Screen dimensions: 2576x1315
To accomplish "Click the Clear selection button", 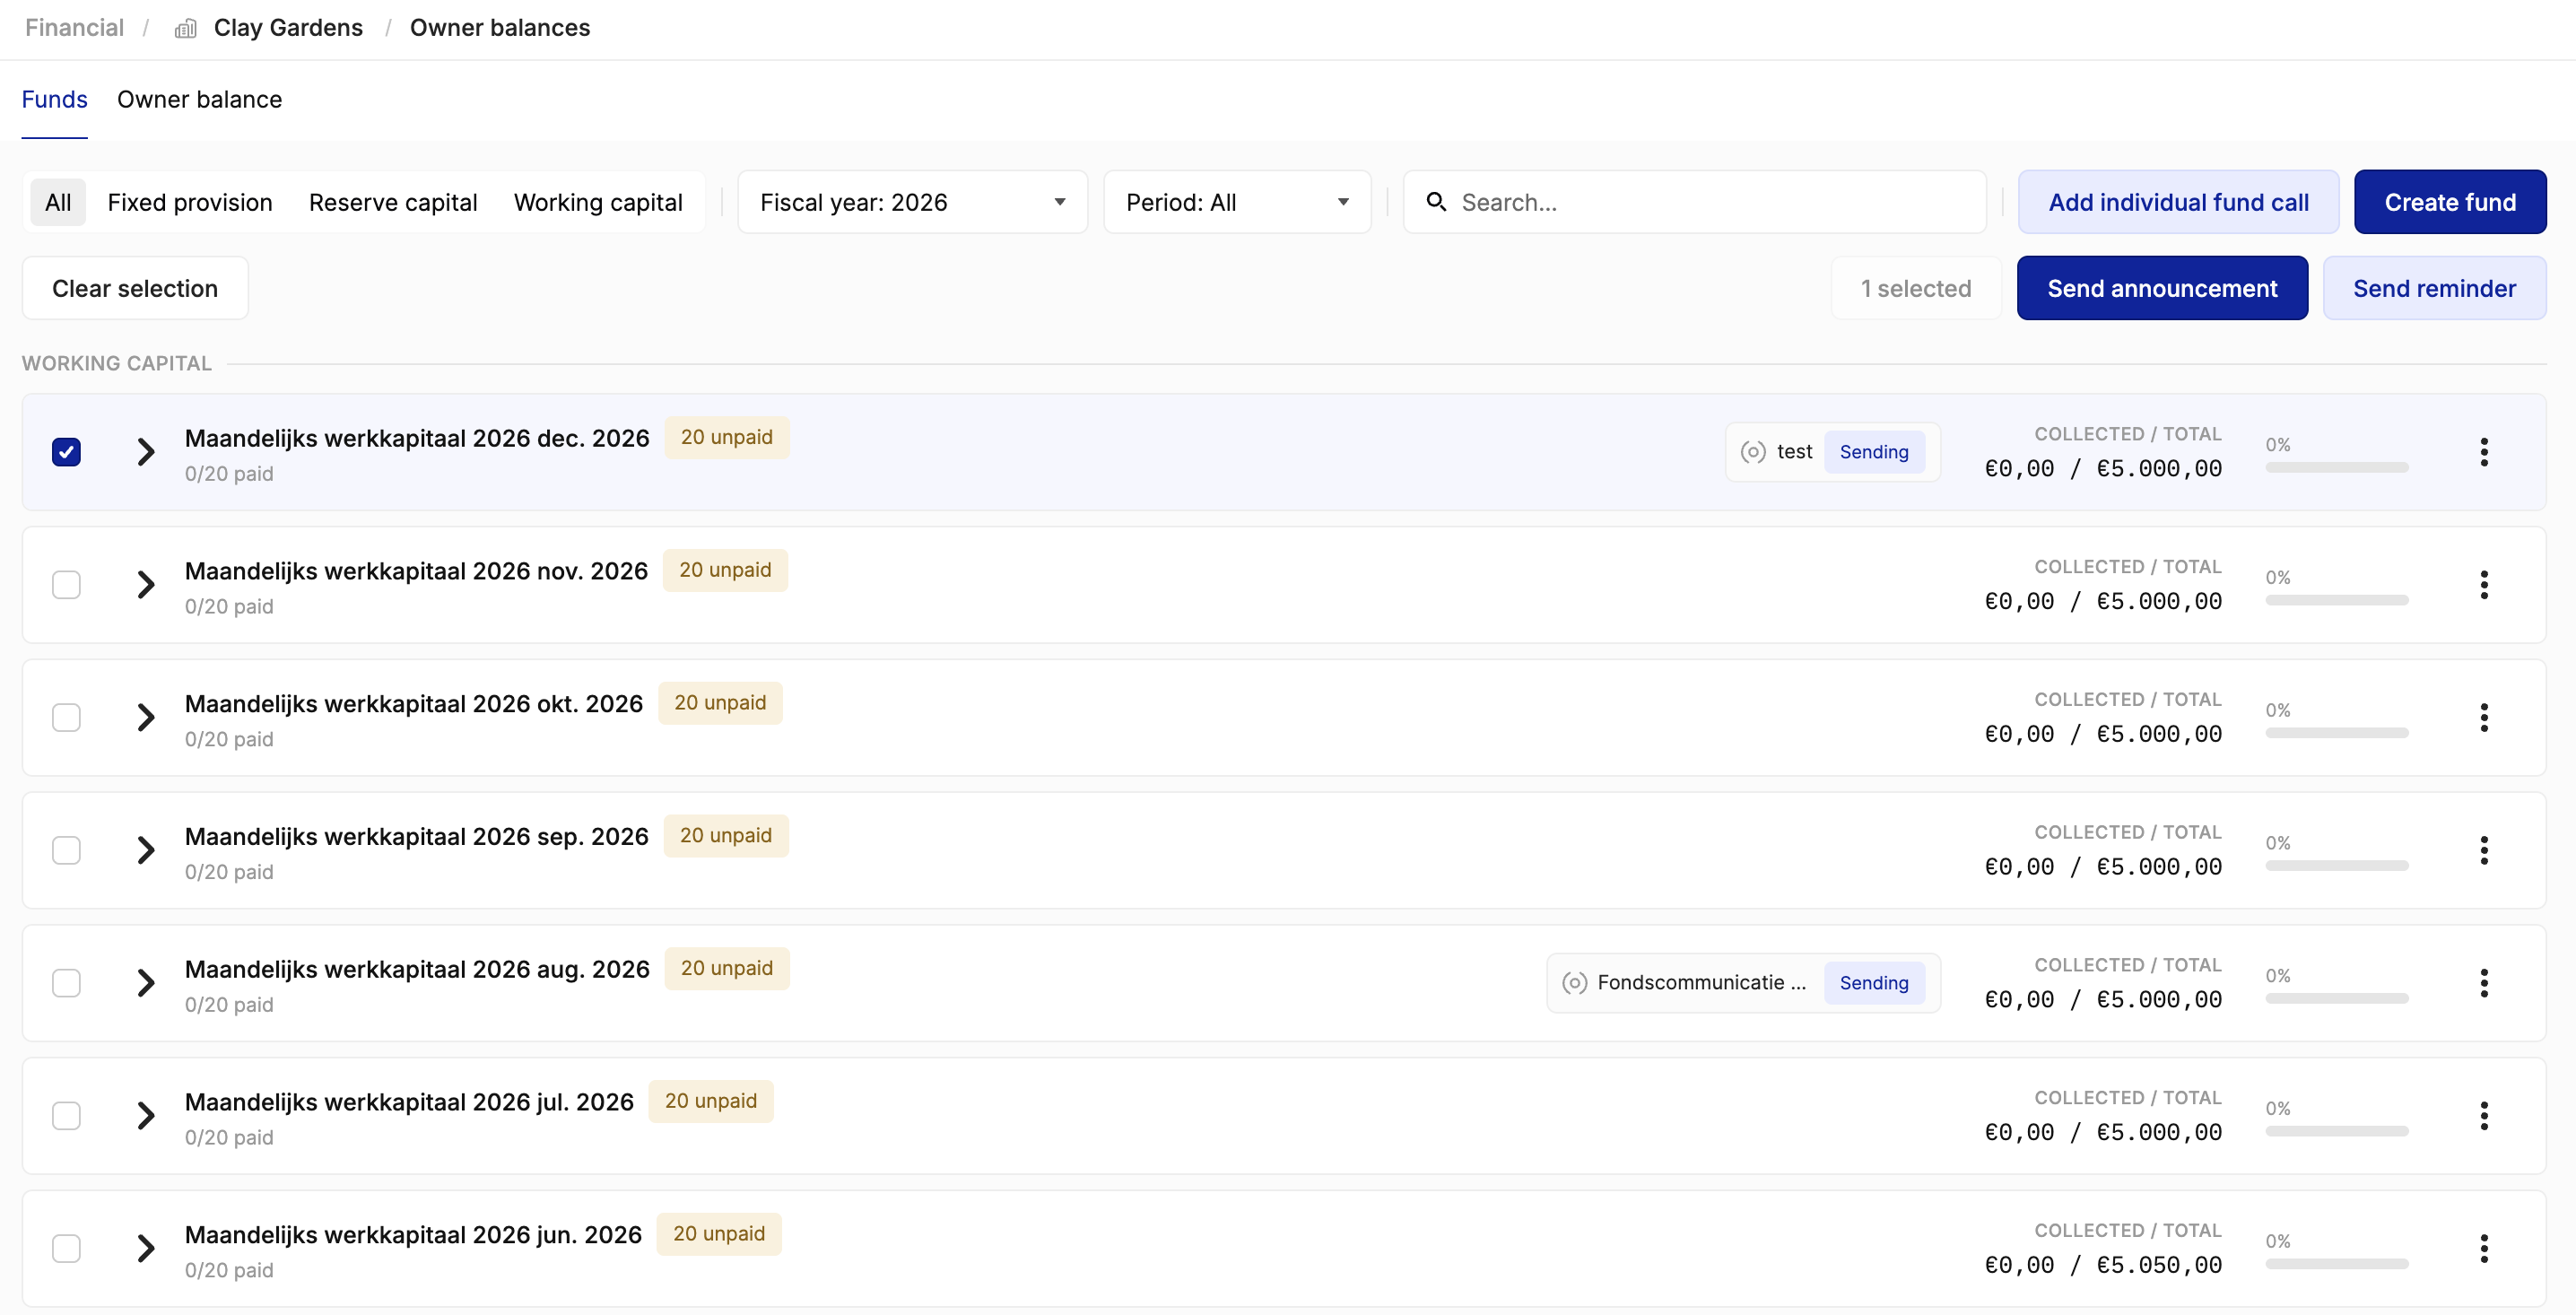I will 135,288.
